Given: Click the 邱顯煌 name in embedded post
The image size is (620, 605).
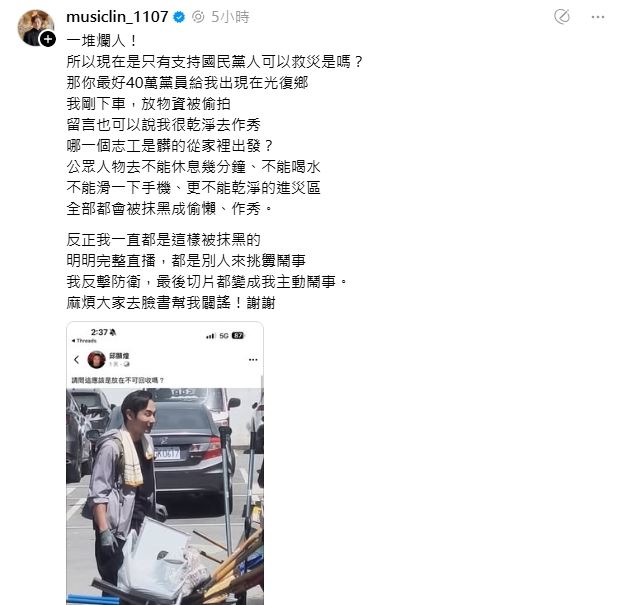Looking at the screenshot, I should [119, 356].
